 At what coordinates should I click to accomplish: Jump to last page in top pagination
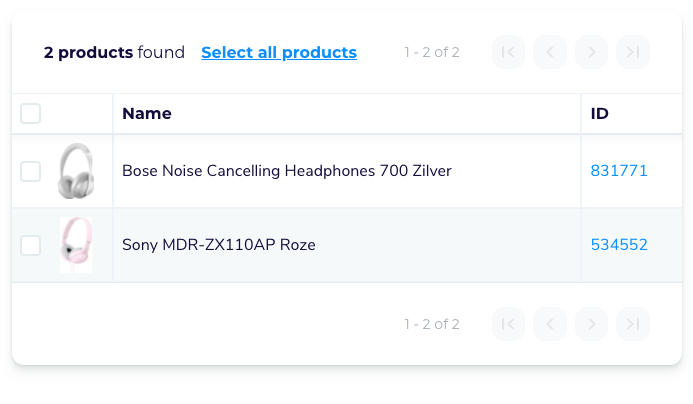633,52
